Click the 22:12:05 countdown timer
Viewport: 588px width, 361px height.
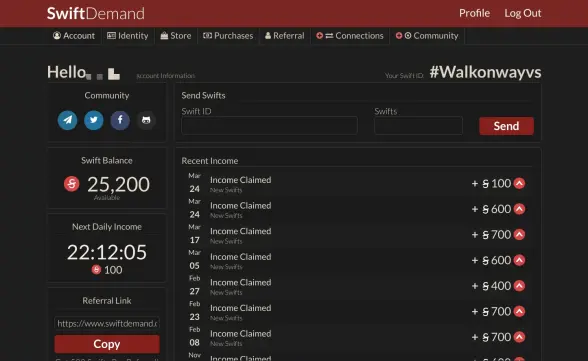(x=107, y=252)
